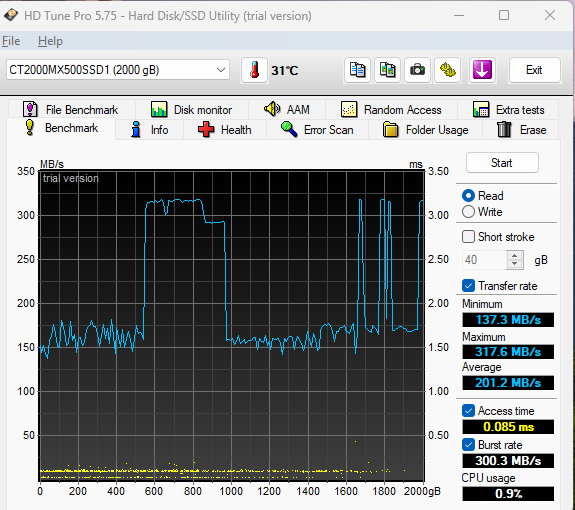Screen dimensions: 575x510
Task: Open the CT2000MX500SSD1 drive dropdown
Action: pyautogui.click(x=118, y=70)
